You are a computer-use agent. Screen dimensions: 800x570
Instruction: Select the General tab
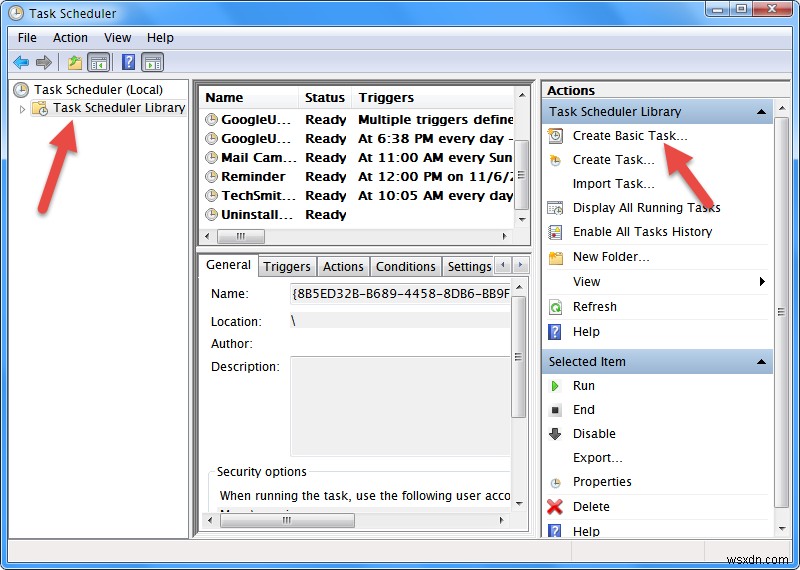click(x=228, y=265)
